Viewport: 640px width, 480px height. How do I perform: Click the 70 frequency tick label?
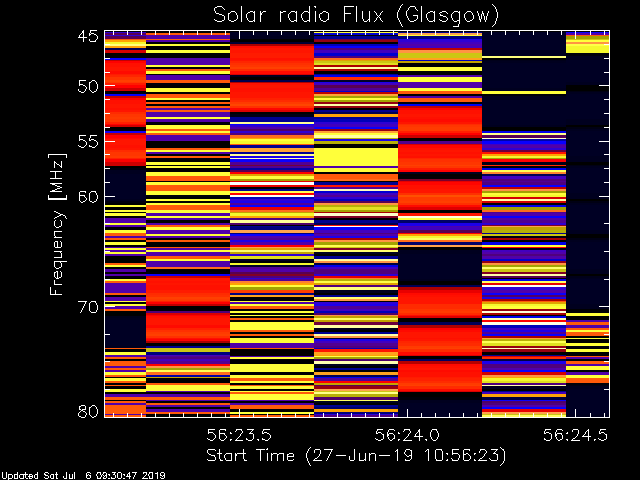pyautogui.click(x=88, y=307)
